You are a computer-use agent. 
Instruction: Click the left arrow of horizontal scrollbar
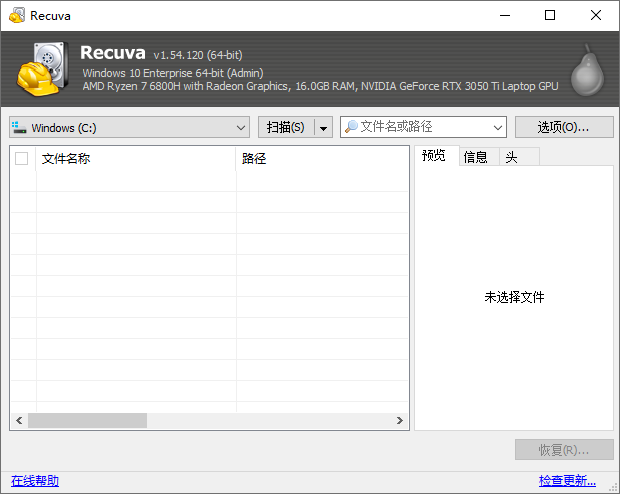(19, 421)
